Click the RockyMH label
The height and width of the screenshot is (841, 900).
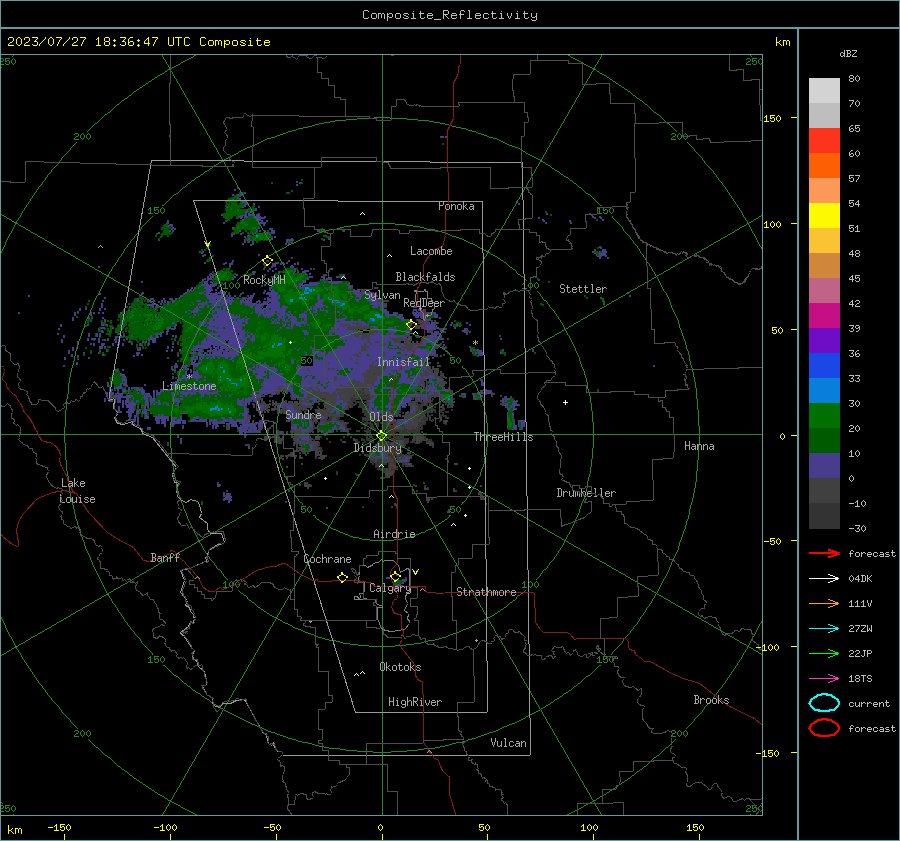click(264, 280)
